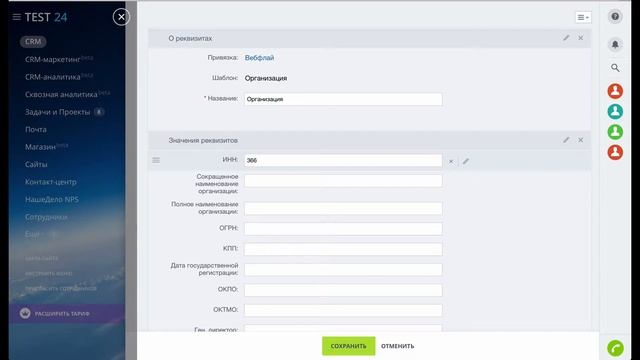
Task: Click the TEST 24 portal title
Action: (x=46, y=17)
